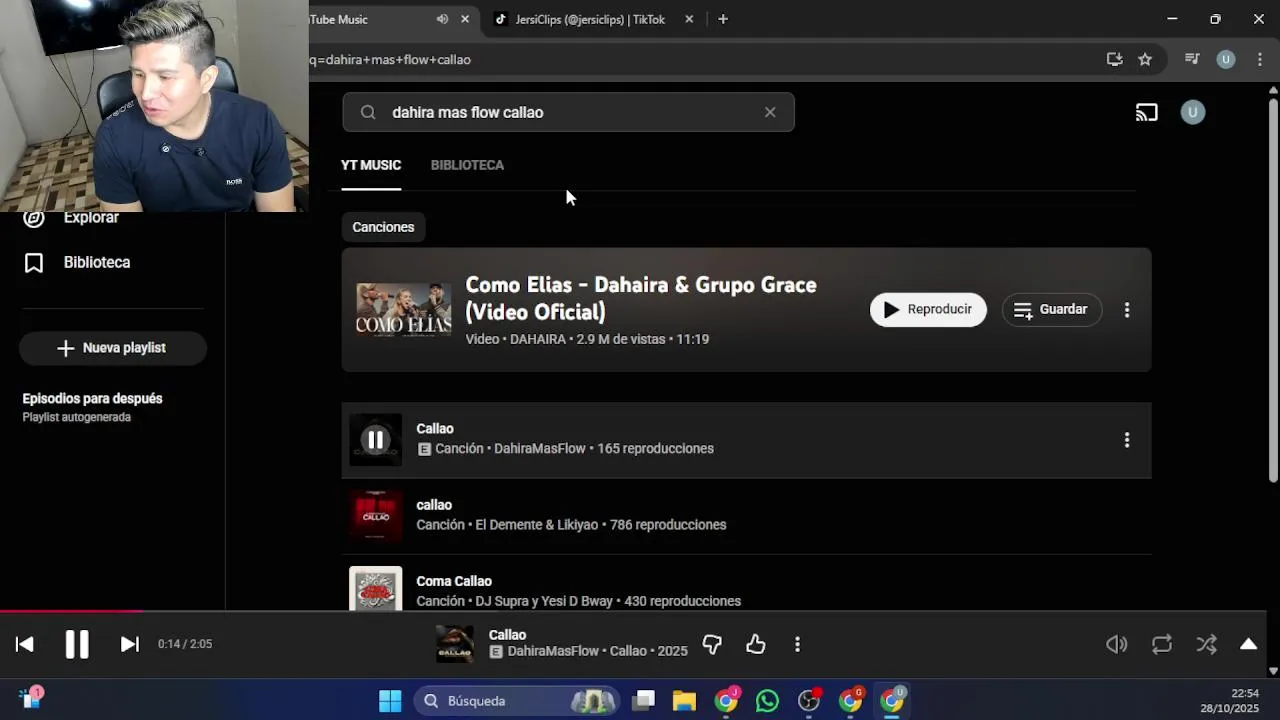Toggle shuffle mode

(x=1207, y=645)
